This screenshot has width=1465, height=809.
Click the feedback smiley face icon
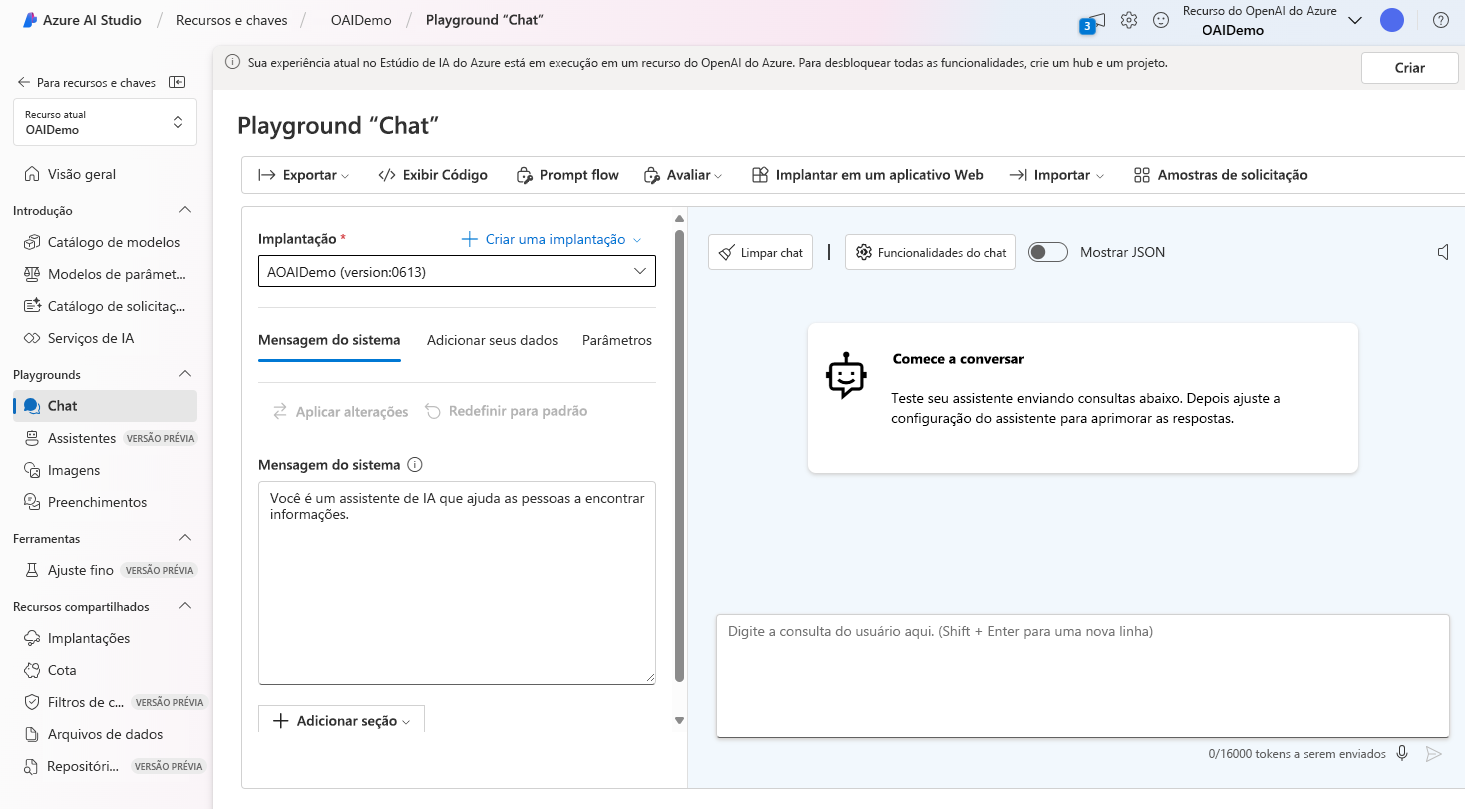1161,20
